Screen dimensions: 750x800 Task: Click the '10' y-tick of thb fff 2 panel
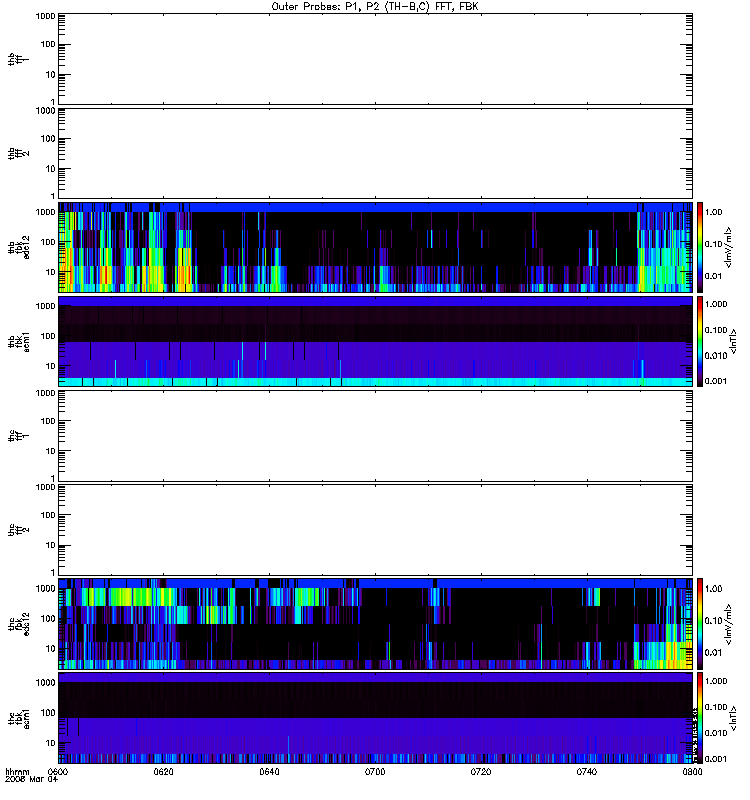pos(51,169)
